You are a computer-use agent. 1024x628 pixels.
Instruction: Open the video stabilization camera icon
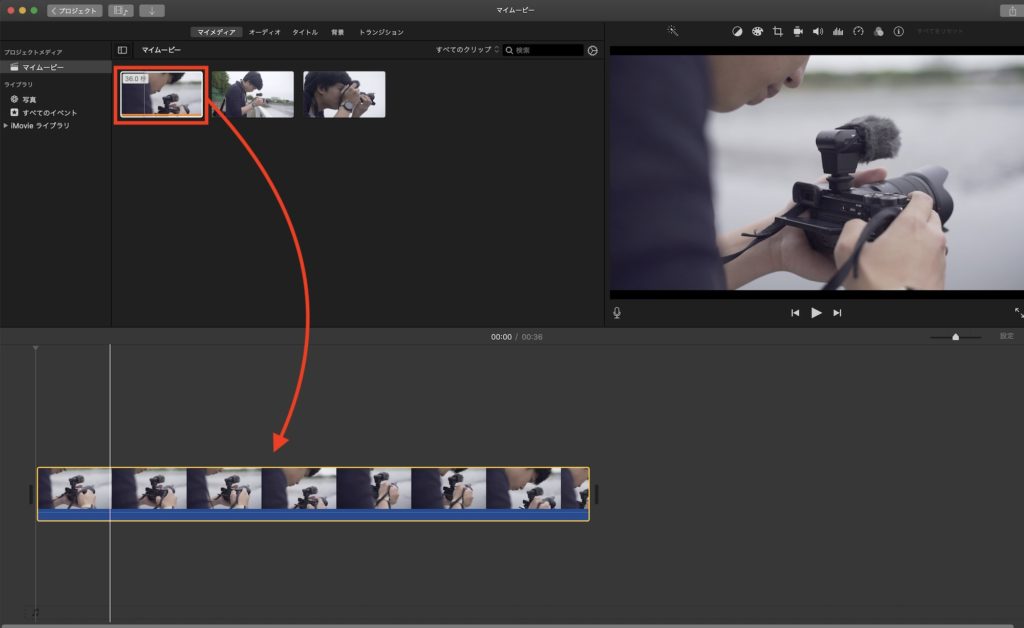tap(797, 31)
